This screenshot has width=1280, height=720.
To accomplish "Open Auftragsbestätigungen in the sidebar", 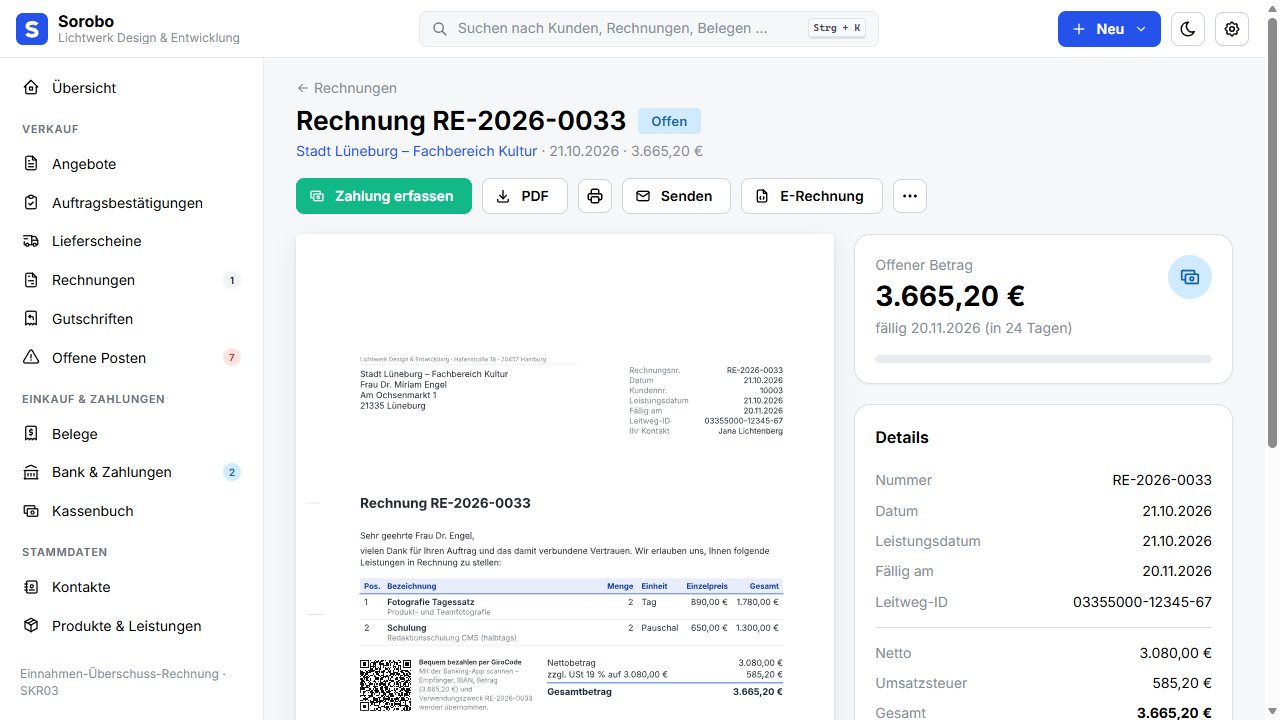I will tap(132, 203).
